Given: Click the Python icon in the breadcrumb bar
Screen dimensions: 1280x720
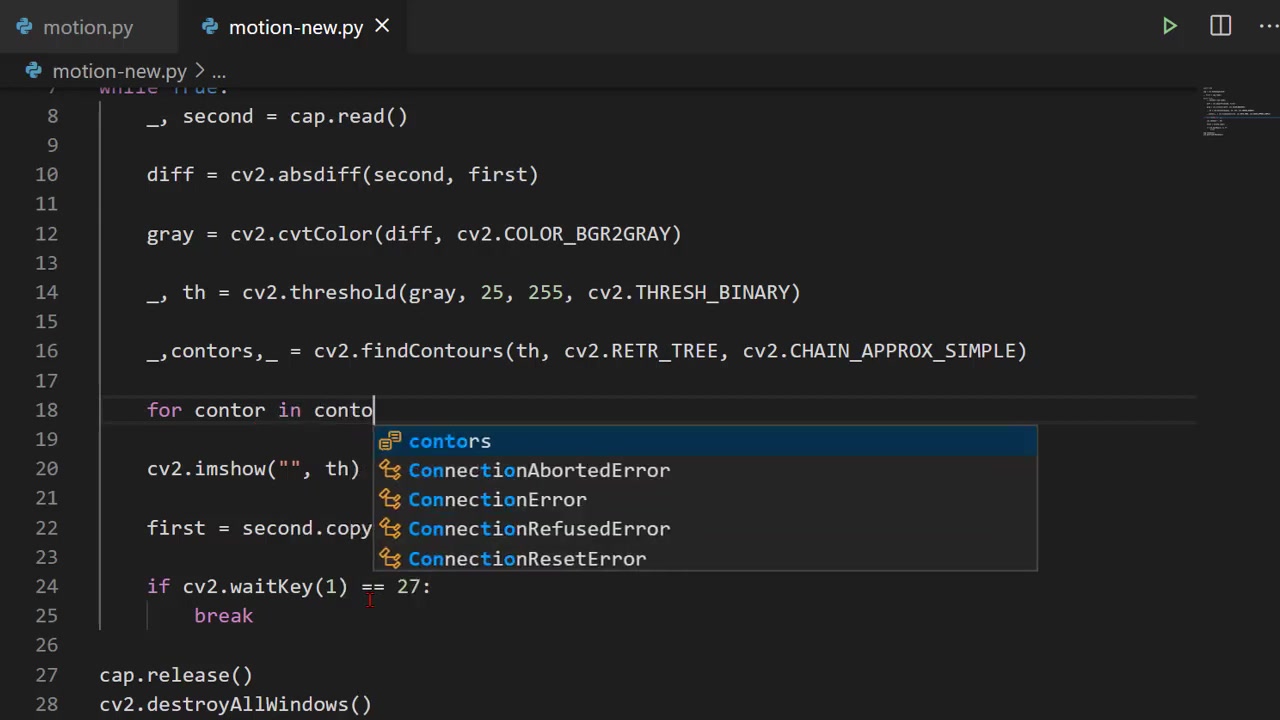Looking at the screenshot, I should click(x=34, y=71).
